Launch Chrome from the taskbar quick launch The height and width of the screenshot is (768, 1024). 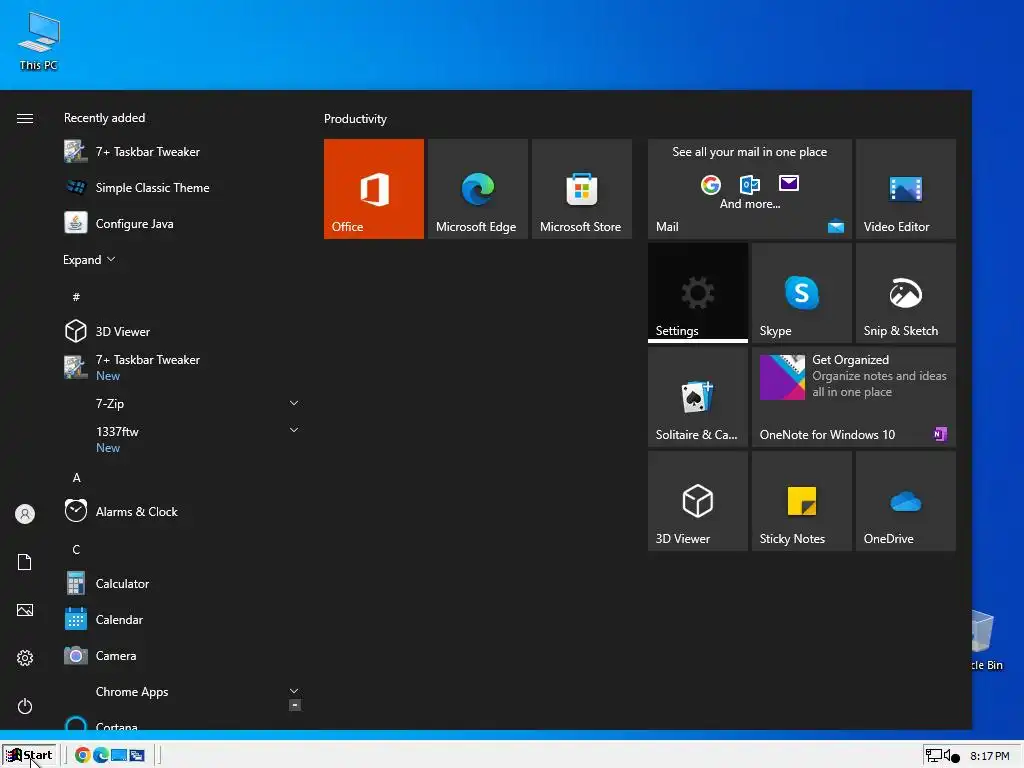point(82,755)
